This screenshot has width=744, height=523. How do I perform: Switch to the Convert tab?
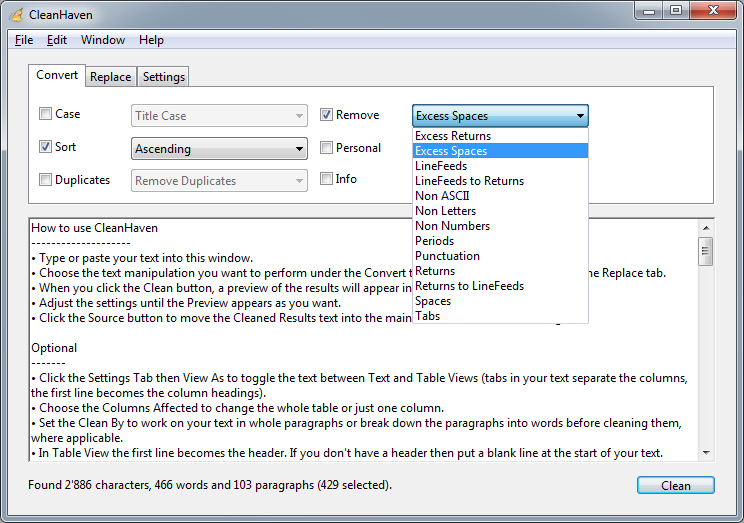click(x=57, y=75)
